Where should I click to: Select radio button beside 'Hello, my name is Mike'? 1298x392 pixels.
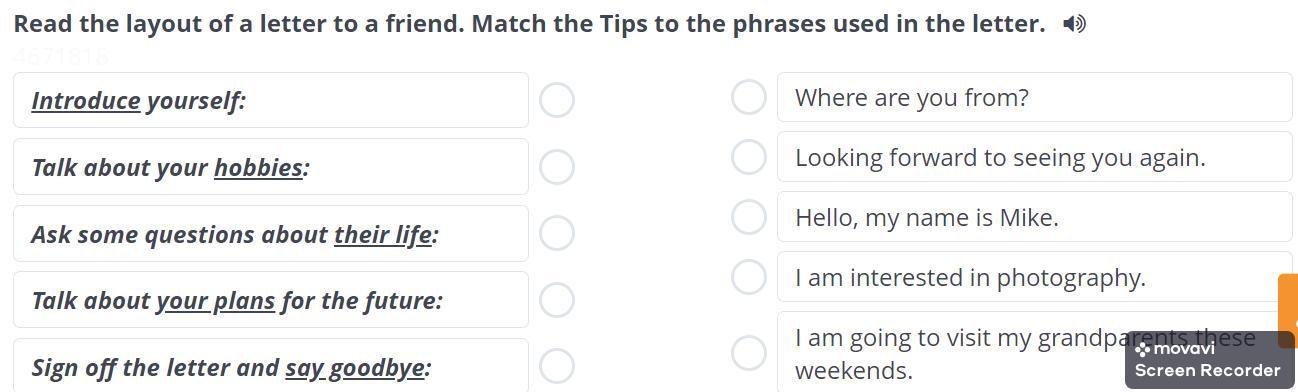[749, 217]
